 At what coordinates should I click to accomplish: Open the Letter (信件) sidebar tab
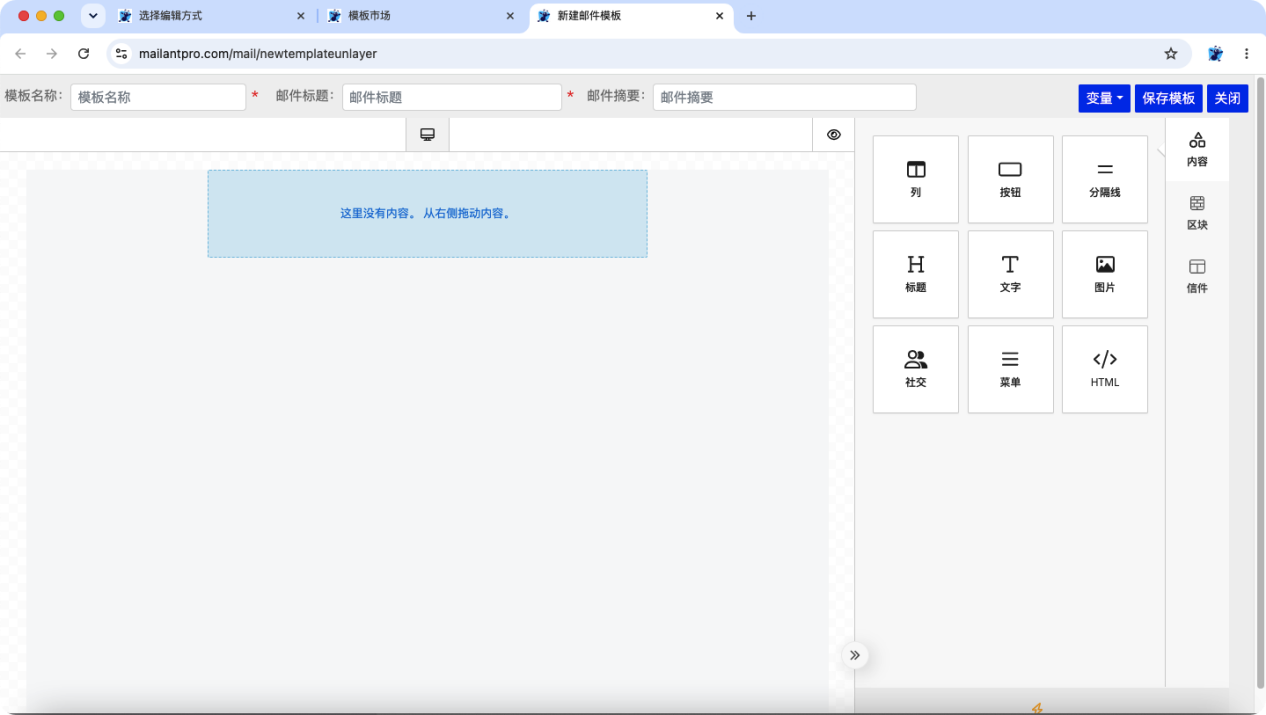[1197, 276]
